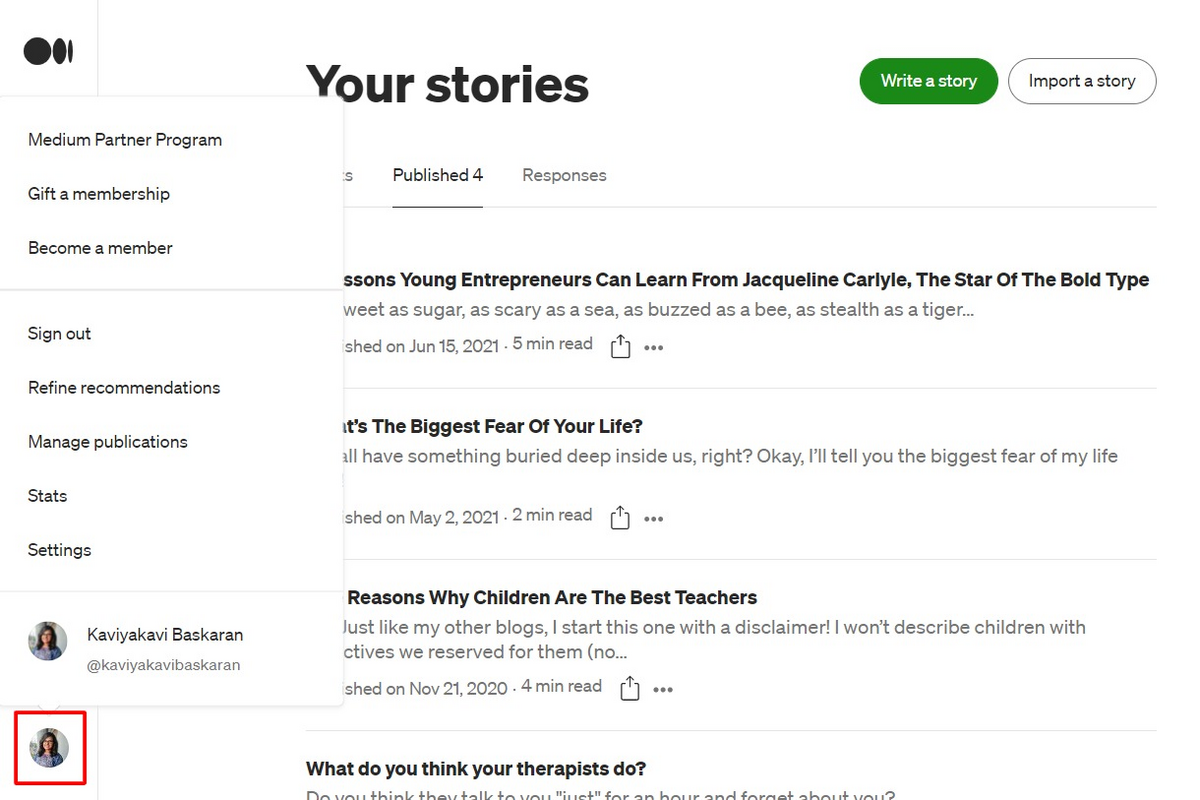Switch to the Responses tab
Viewport: 1200px width, 800px height.
[x=564, y=175]
